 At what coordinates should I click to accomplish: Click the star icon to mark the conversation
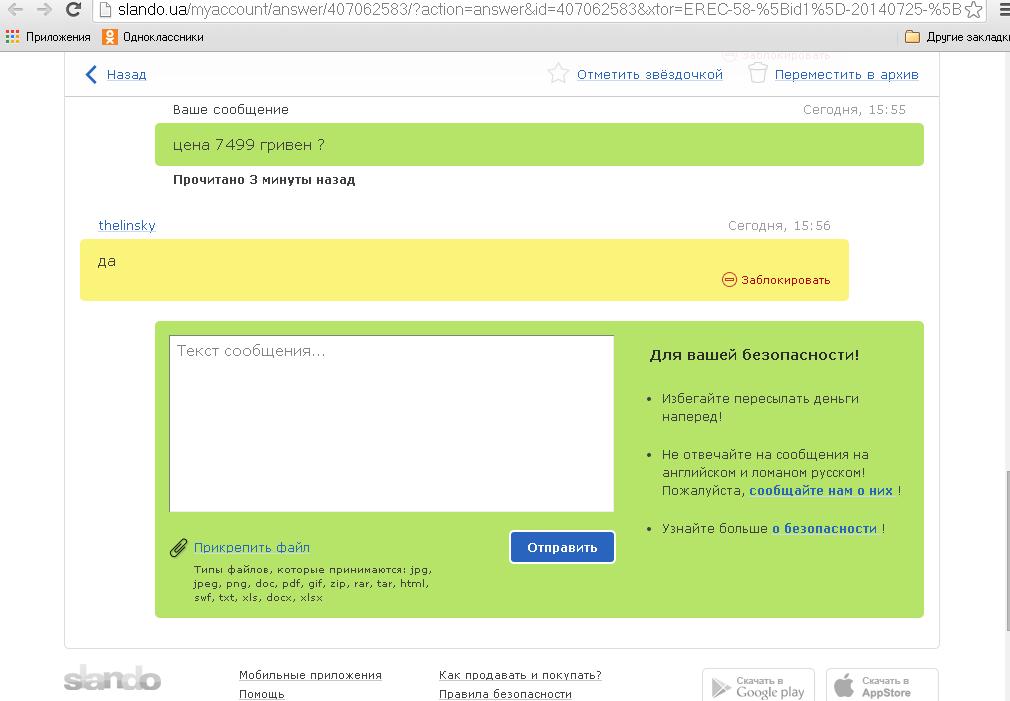click(558, 74)
